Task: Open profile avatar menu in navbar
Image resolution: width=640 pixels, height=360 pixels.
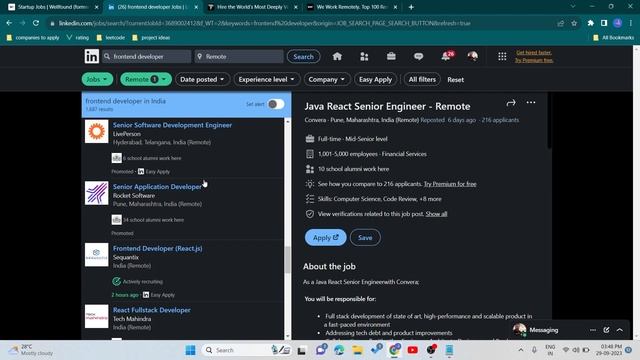Action: point(473,56)
